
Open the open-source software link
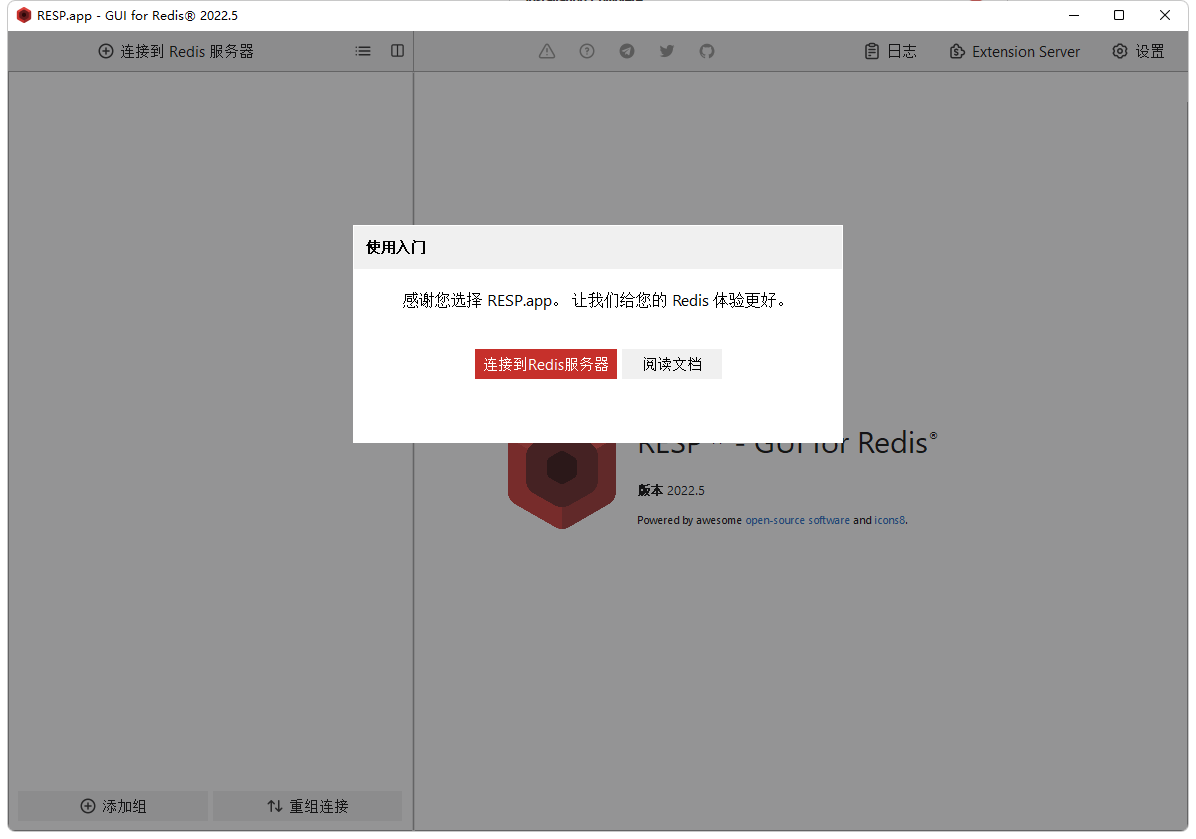pyautogui.click(x=797, y=520)
